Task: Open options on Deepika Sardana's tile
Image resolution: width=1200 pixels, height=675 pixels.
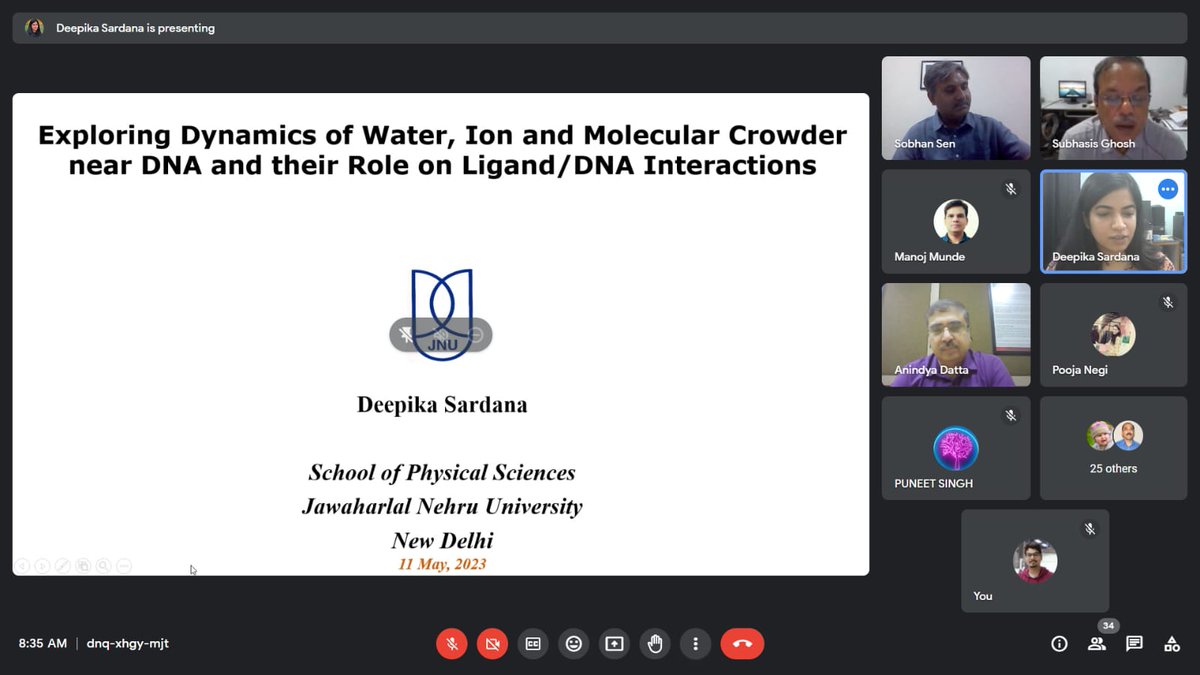Action: [x=1167, y=189]
